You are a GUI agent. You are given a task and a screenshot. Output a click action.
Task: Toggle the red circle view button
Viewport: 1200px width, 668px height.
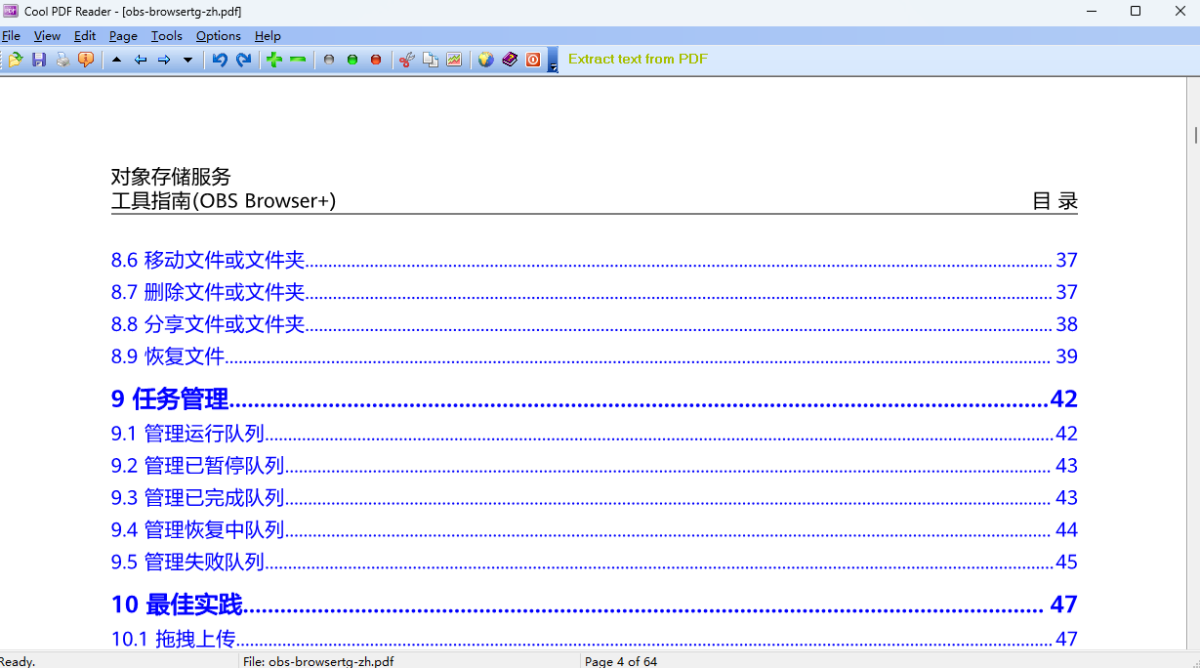click(x=375, y=59)
